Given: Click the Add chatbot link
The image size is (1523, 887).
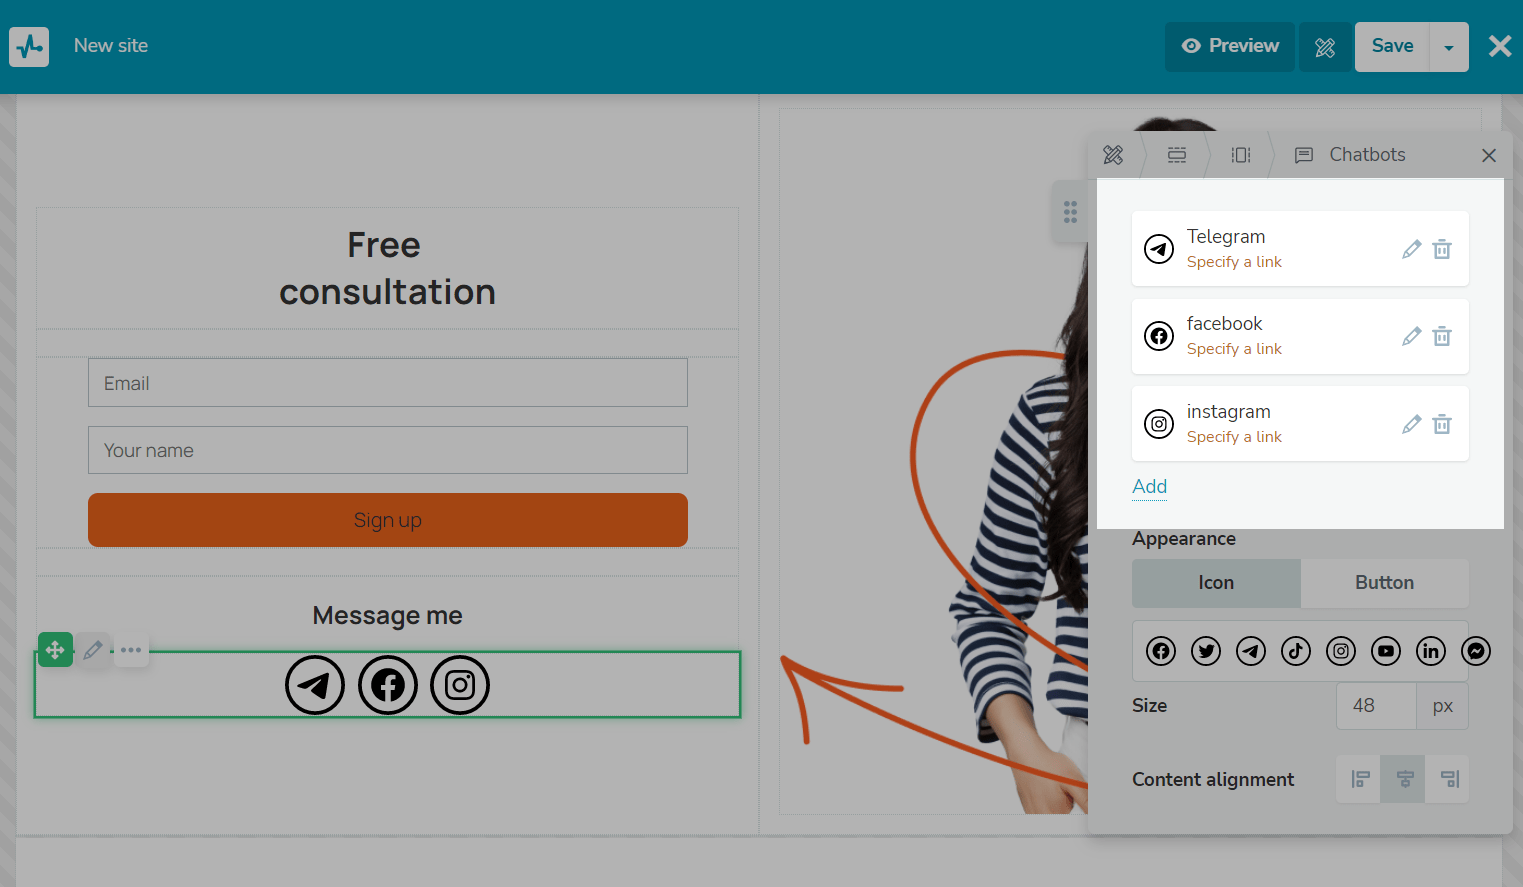Looking at the screenshot, I should tap(1149, 486).
